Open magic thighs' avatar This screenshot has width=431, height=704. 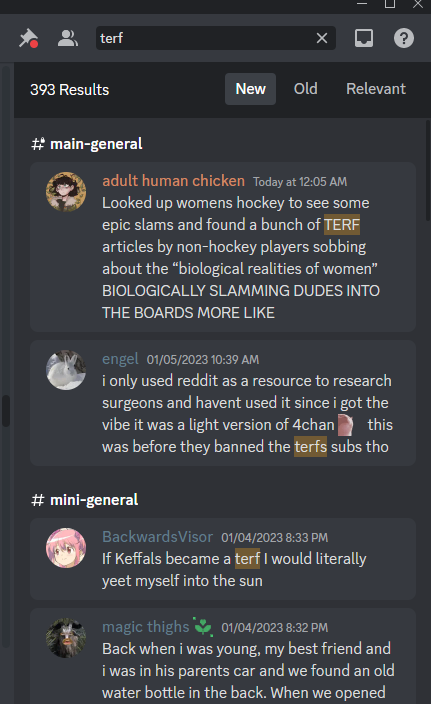[x=66, y=638]
